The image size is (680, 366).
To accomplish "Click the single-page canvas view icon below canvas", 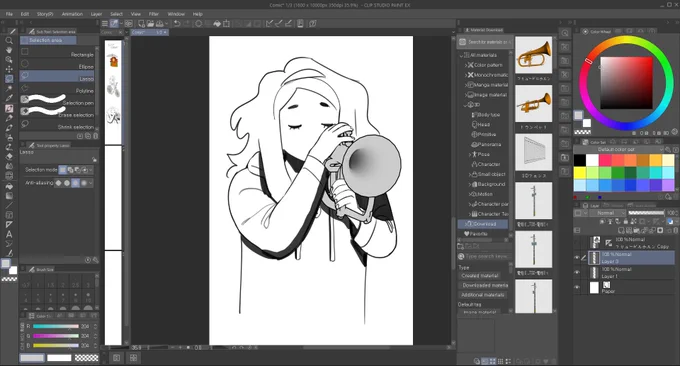I will 116,358.
